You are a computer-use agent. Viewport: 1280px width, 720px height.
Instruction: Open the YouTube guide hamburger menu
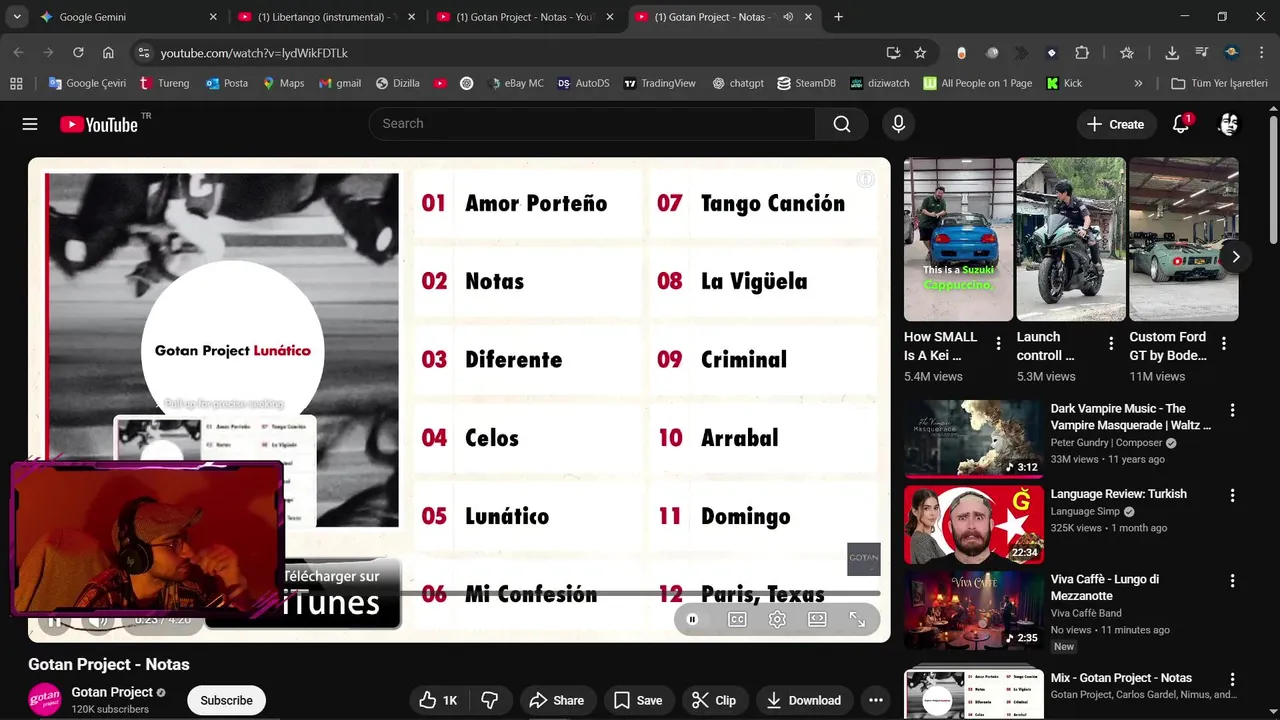30,124
